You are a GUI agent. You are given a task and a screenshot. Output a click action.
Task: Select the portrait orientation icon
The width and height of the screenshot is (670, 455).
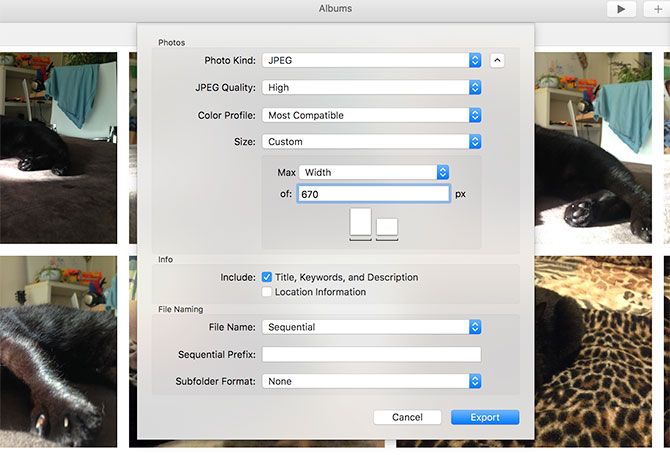click(360, 223)
